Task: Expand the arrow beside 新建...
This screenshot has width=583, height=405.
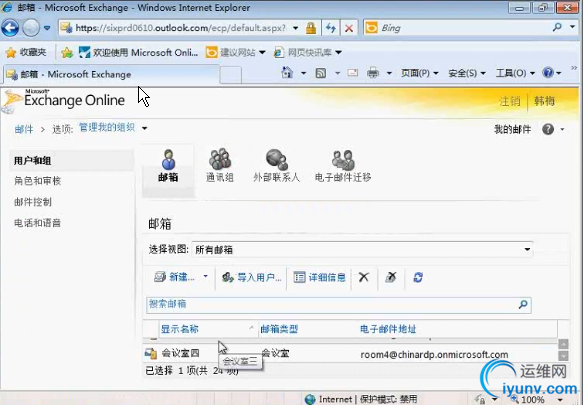Action: click(205, 277)
